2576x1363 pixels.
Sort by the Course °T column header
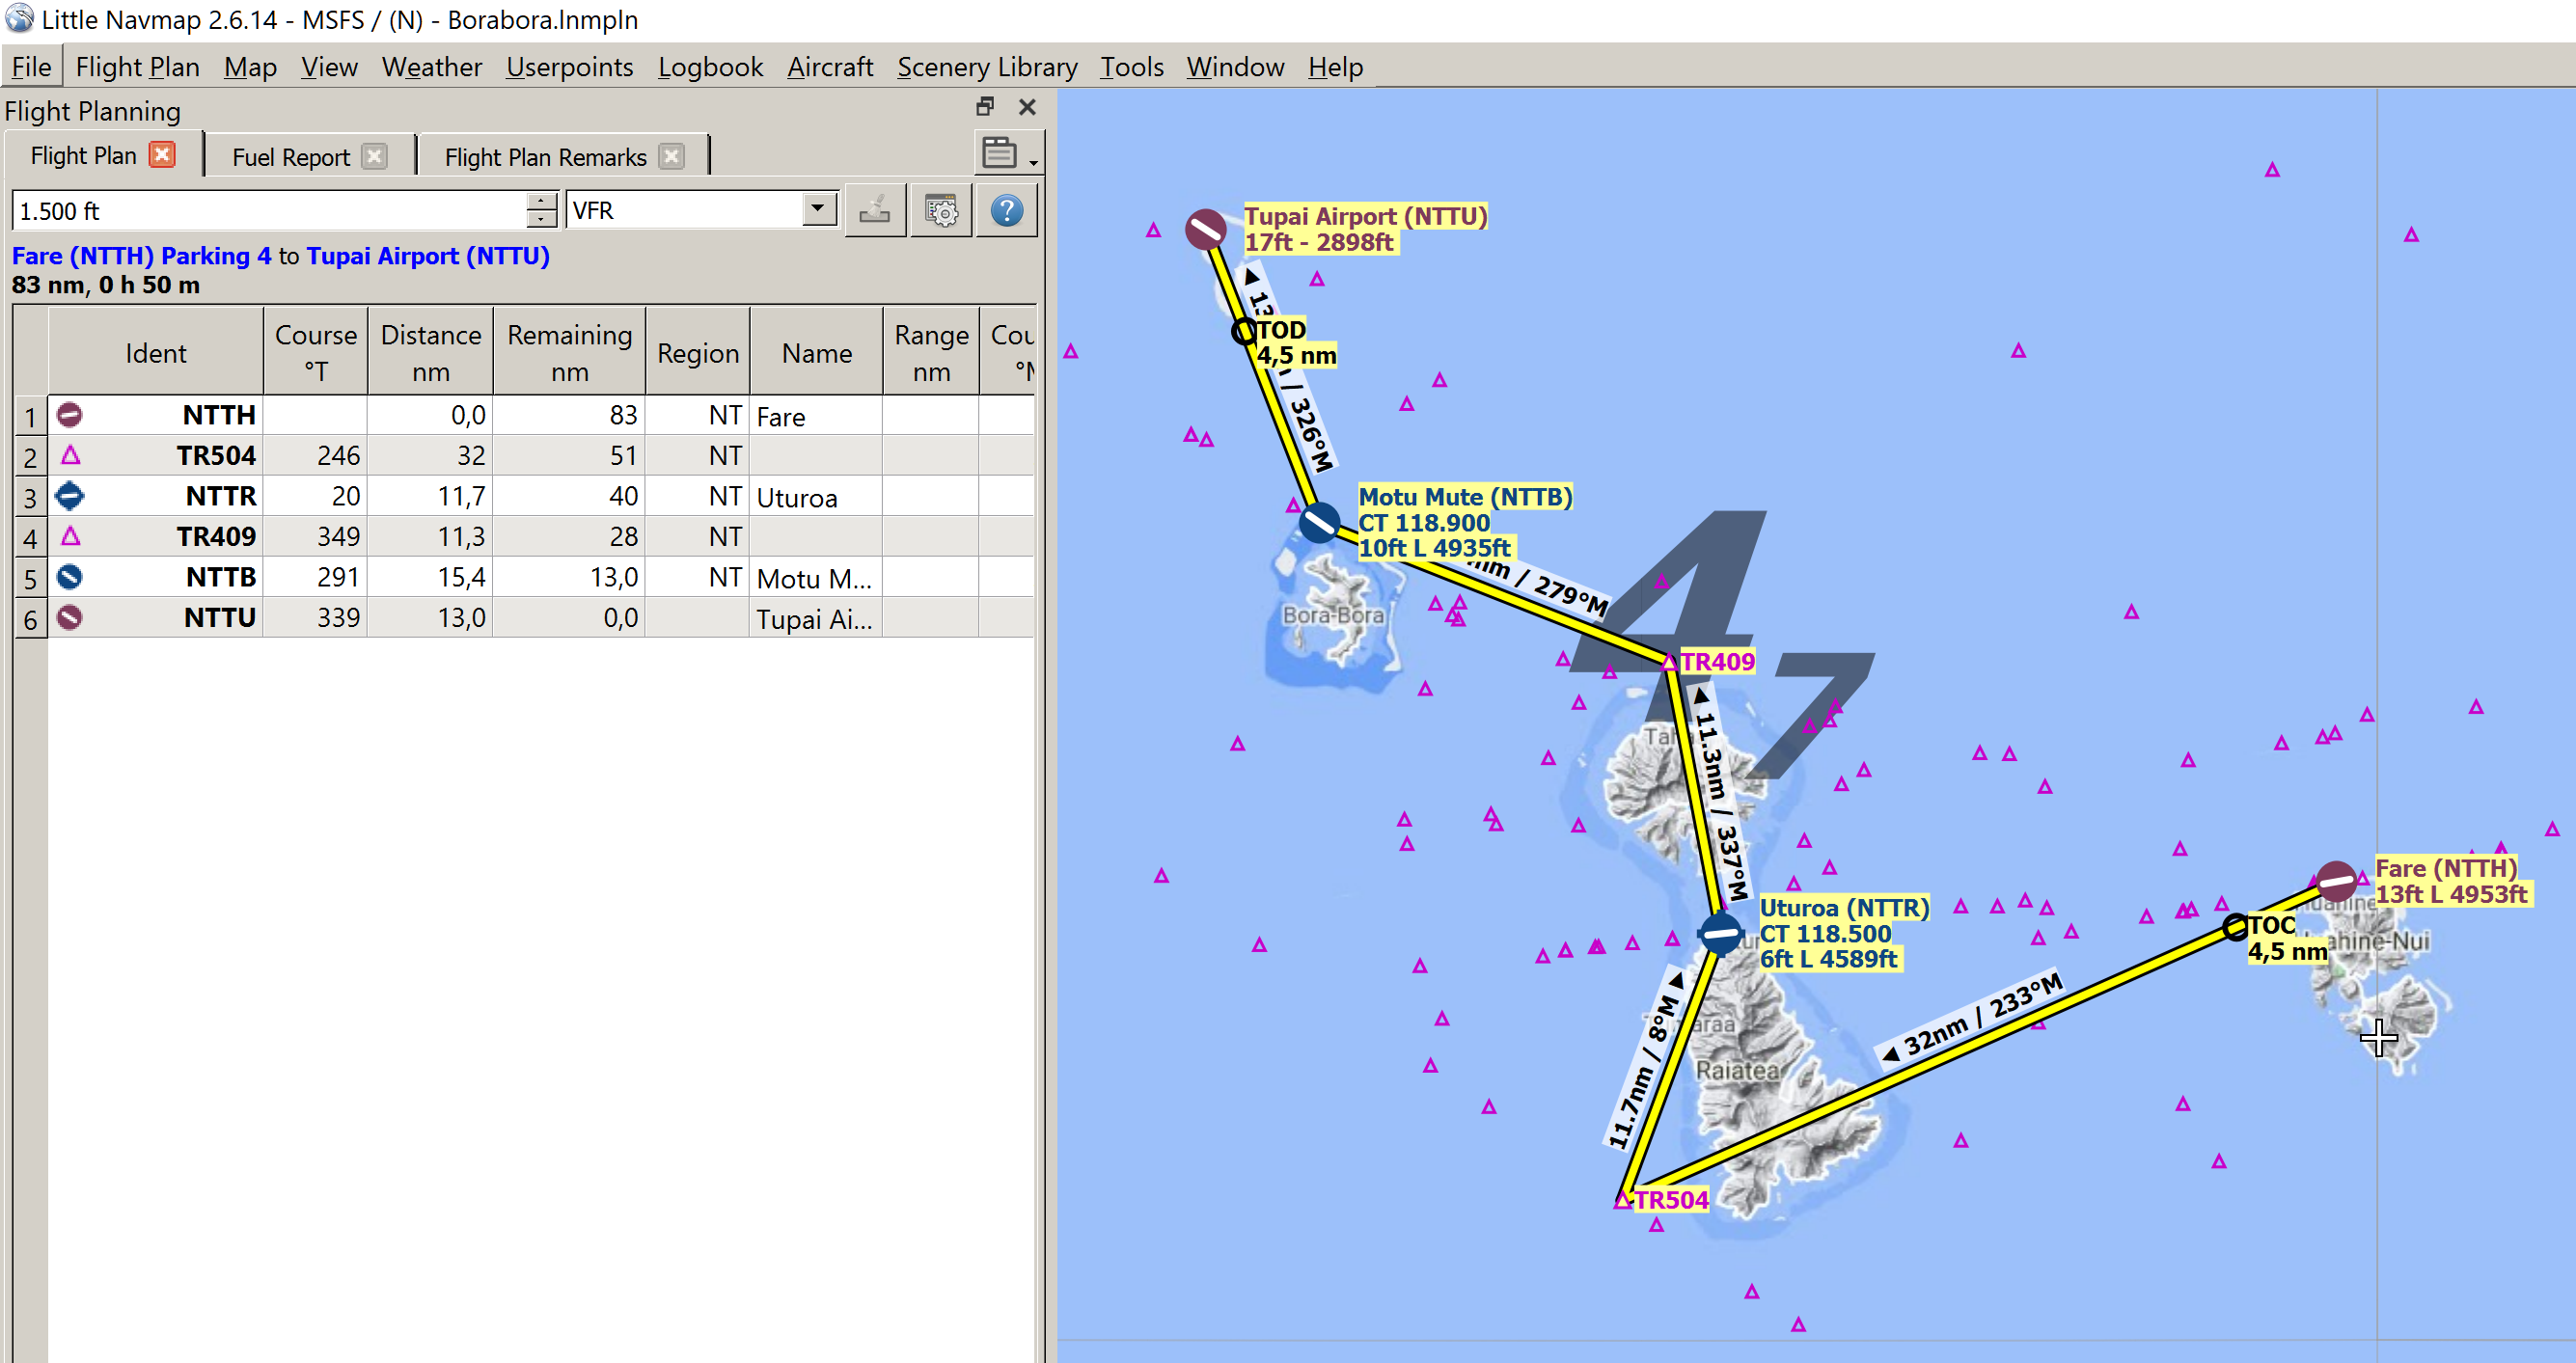point(316,353)
